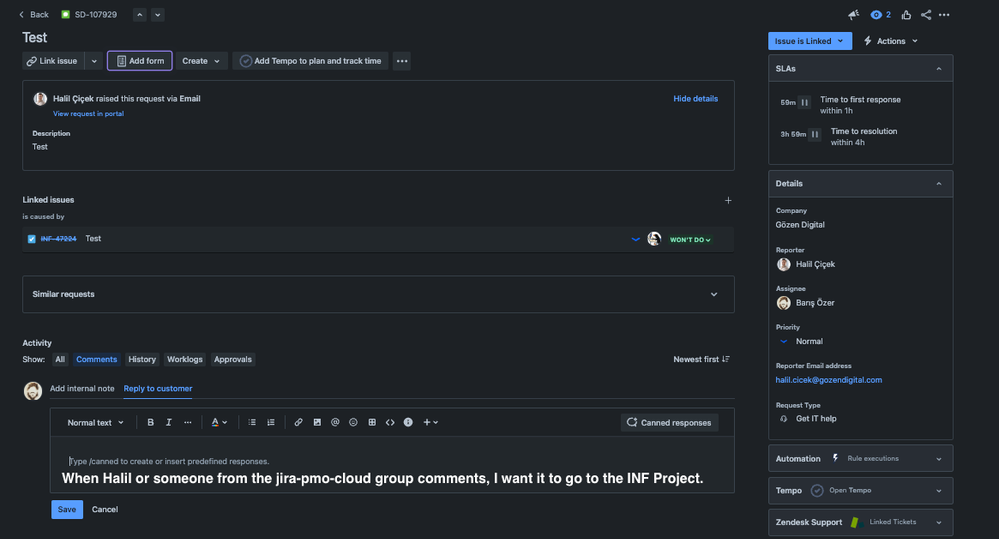
Task: Open more formatting options ellipsis
Action: click(x=187, y=422)
